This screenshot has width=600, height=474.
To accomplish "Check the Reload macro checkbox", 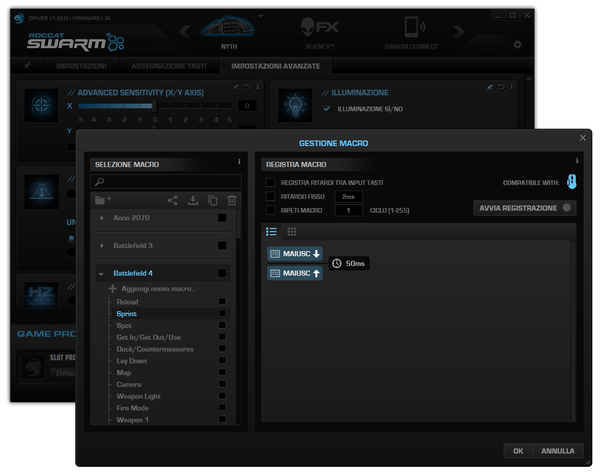I will tap(222, 301).
